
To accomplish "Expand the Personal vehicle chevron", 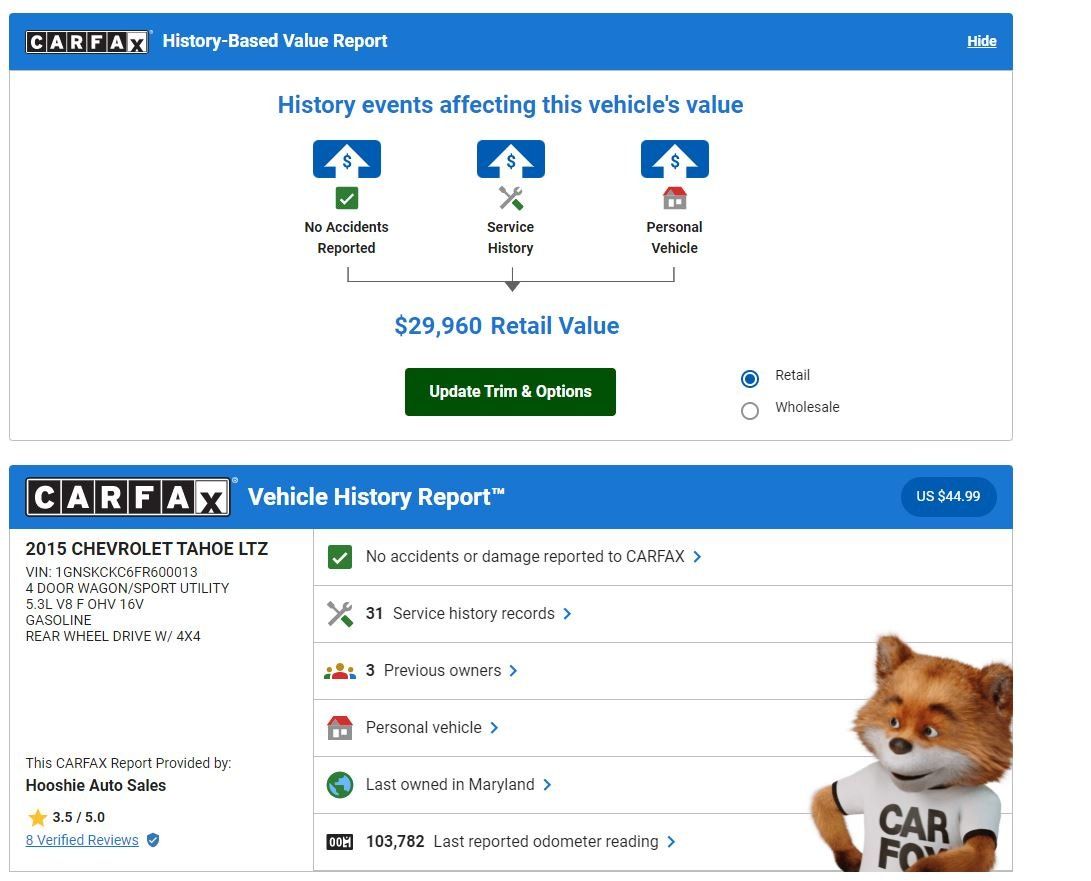I will 494,728.
